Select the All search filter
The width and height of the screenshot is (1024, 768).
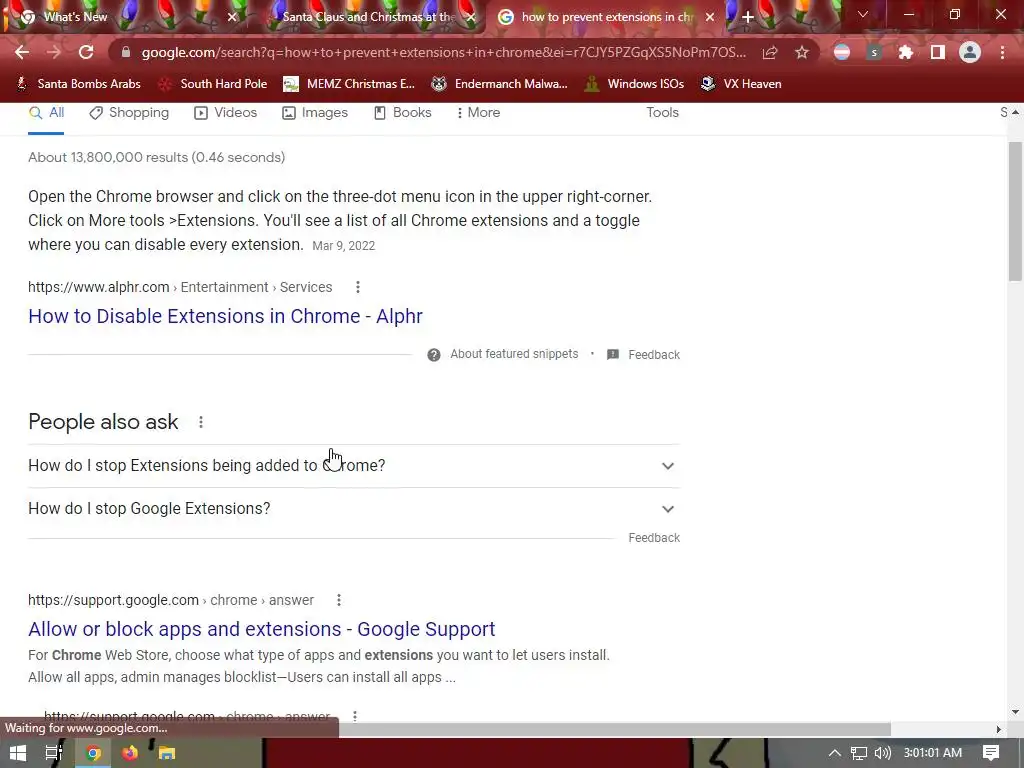[x=46, y=113]
